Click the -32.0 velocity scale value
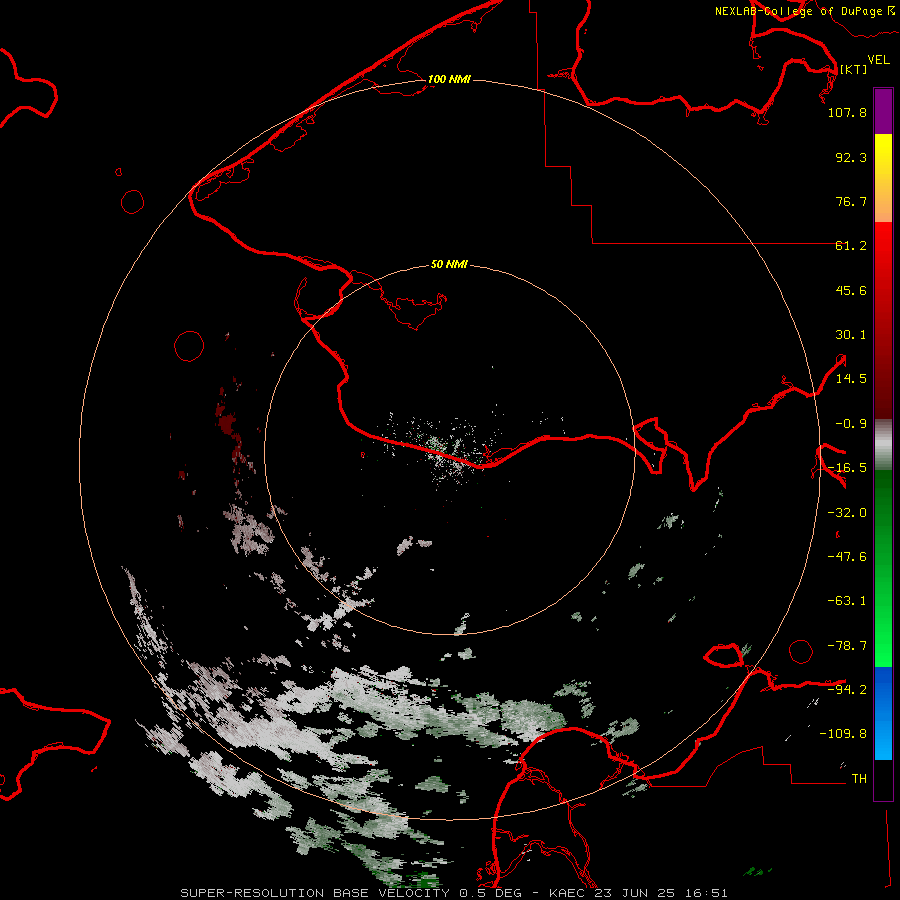The image size is (900, 900). [x=847, y=513]
